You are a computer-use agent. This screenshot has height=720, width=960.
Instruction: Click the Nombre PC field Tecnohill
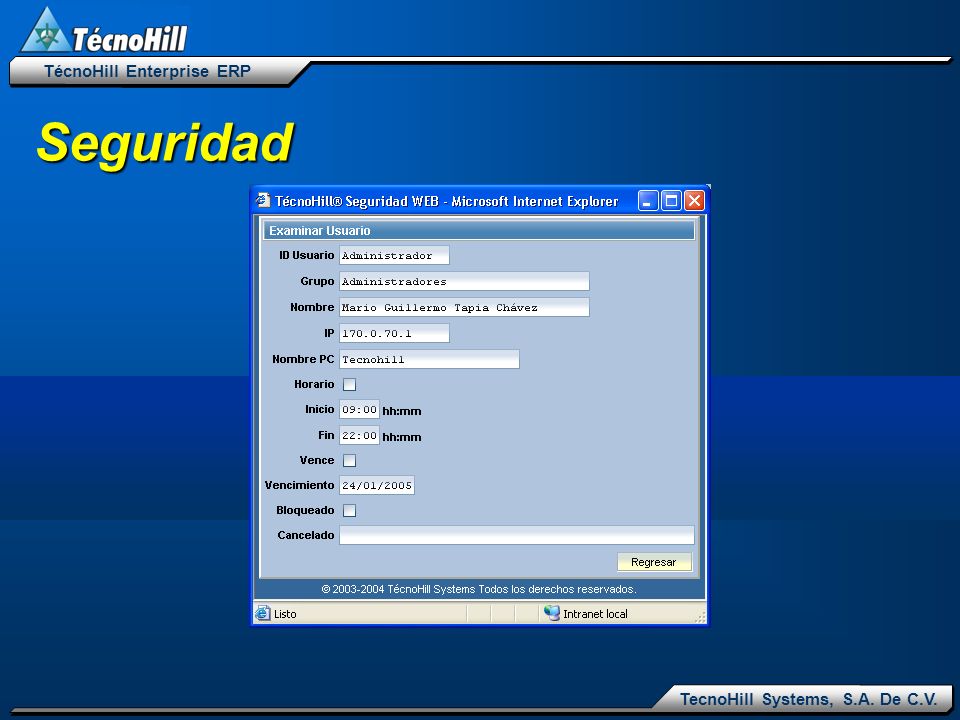[429, 359]
